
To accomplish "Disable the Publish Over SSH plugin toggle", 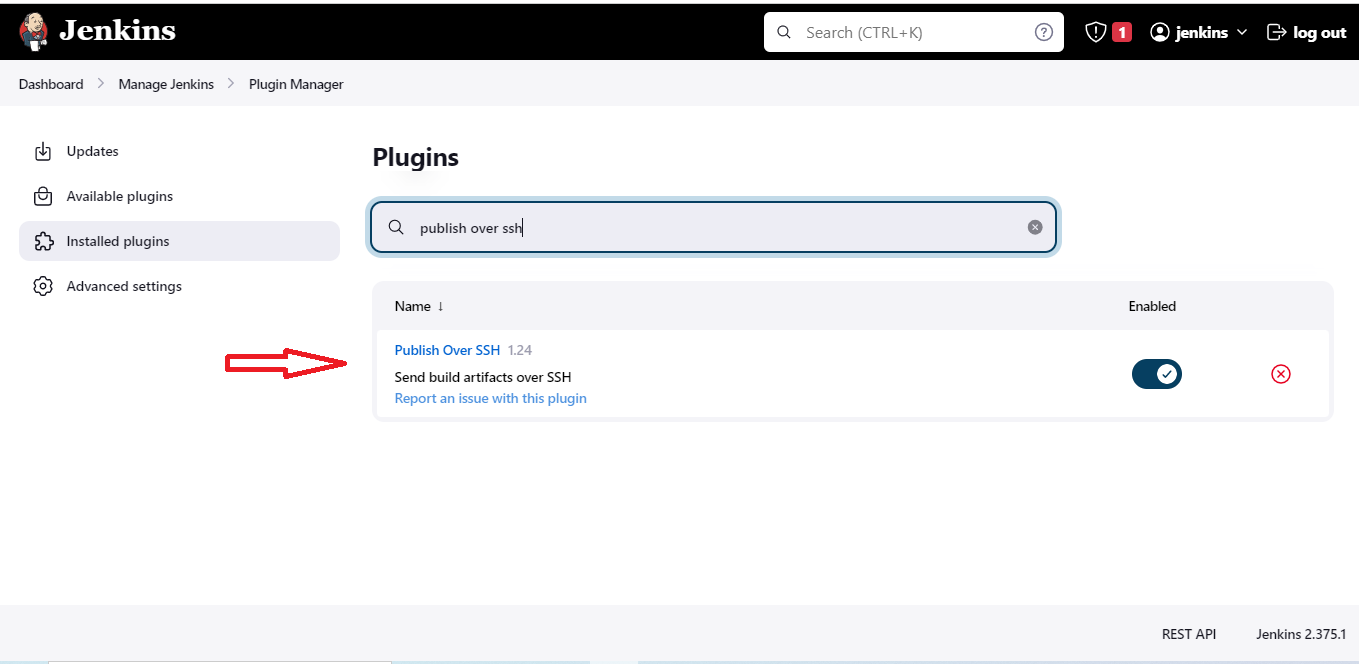I will pyautogui.click(x=1157, y=373).
